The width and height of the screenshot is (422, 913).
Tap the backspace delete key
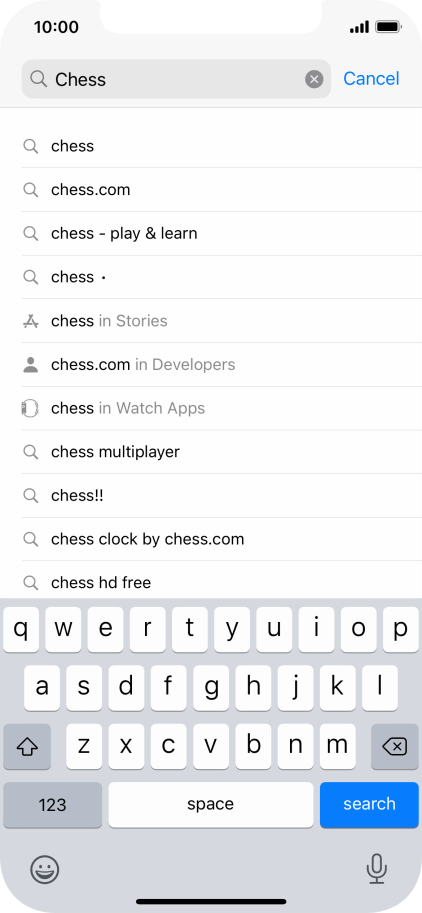tap(395, 746)
